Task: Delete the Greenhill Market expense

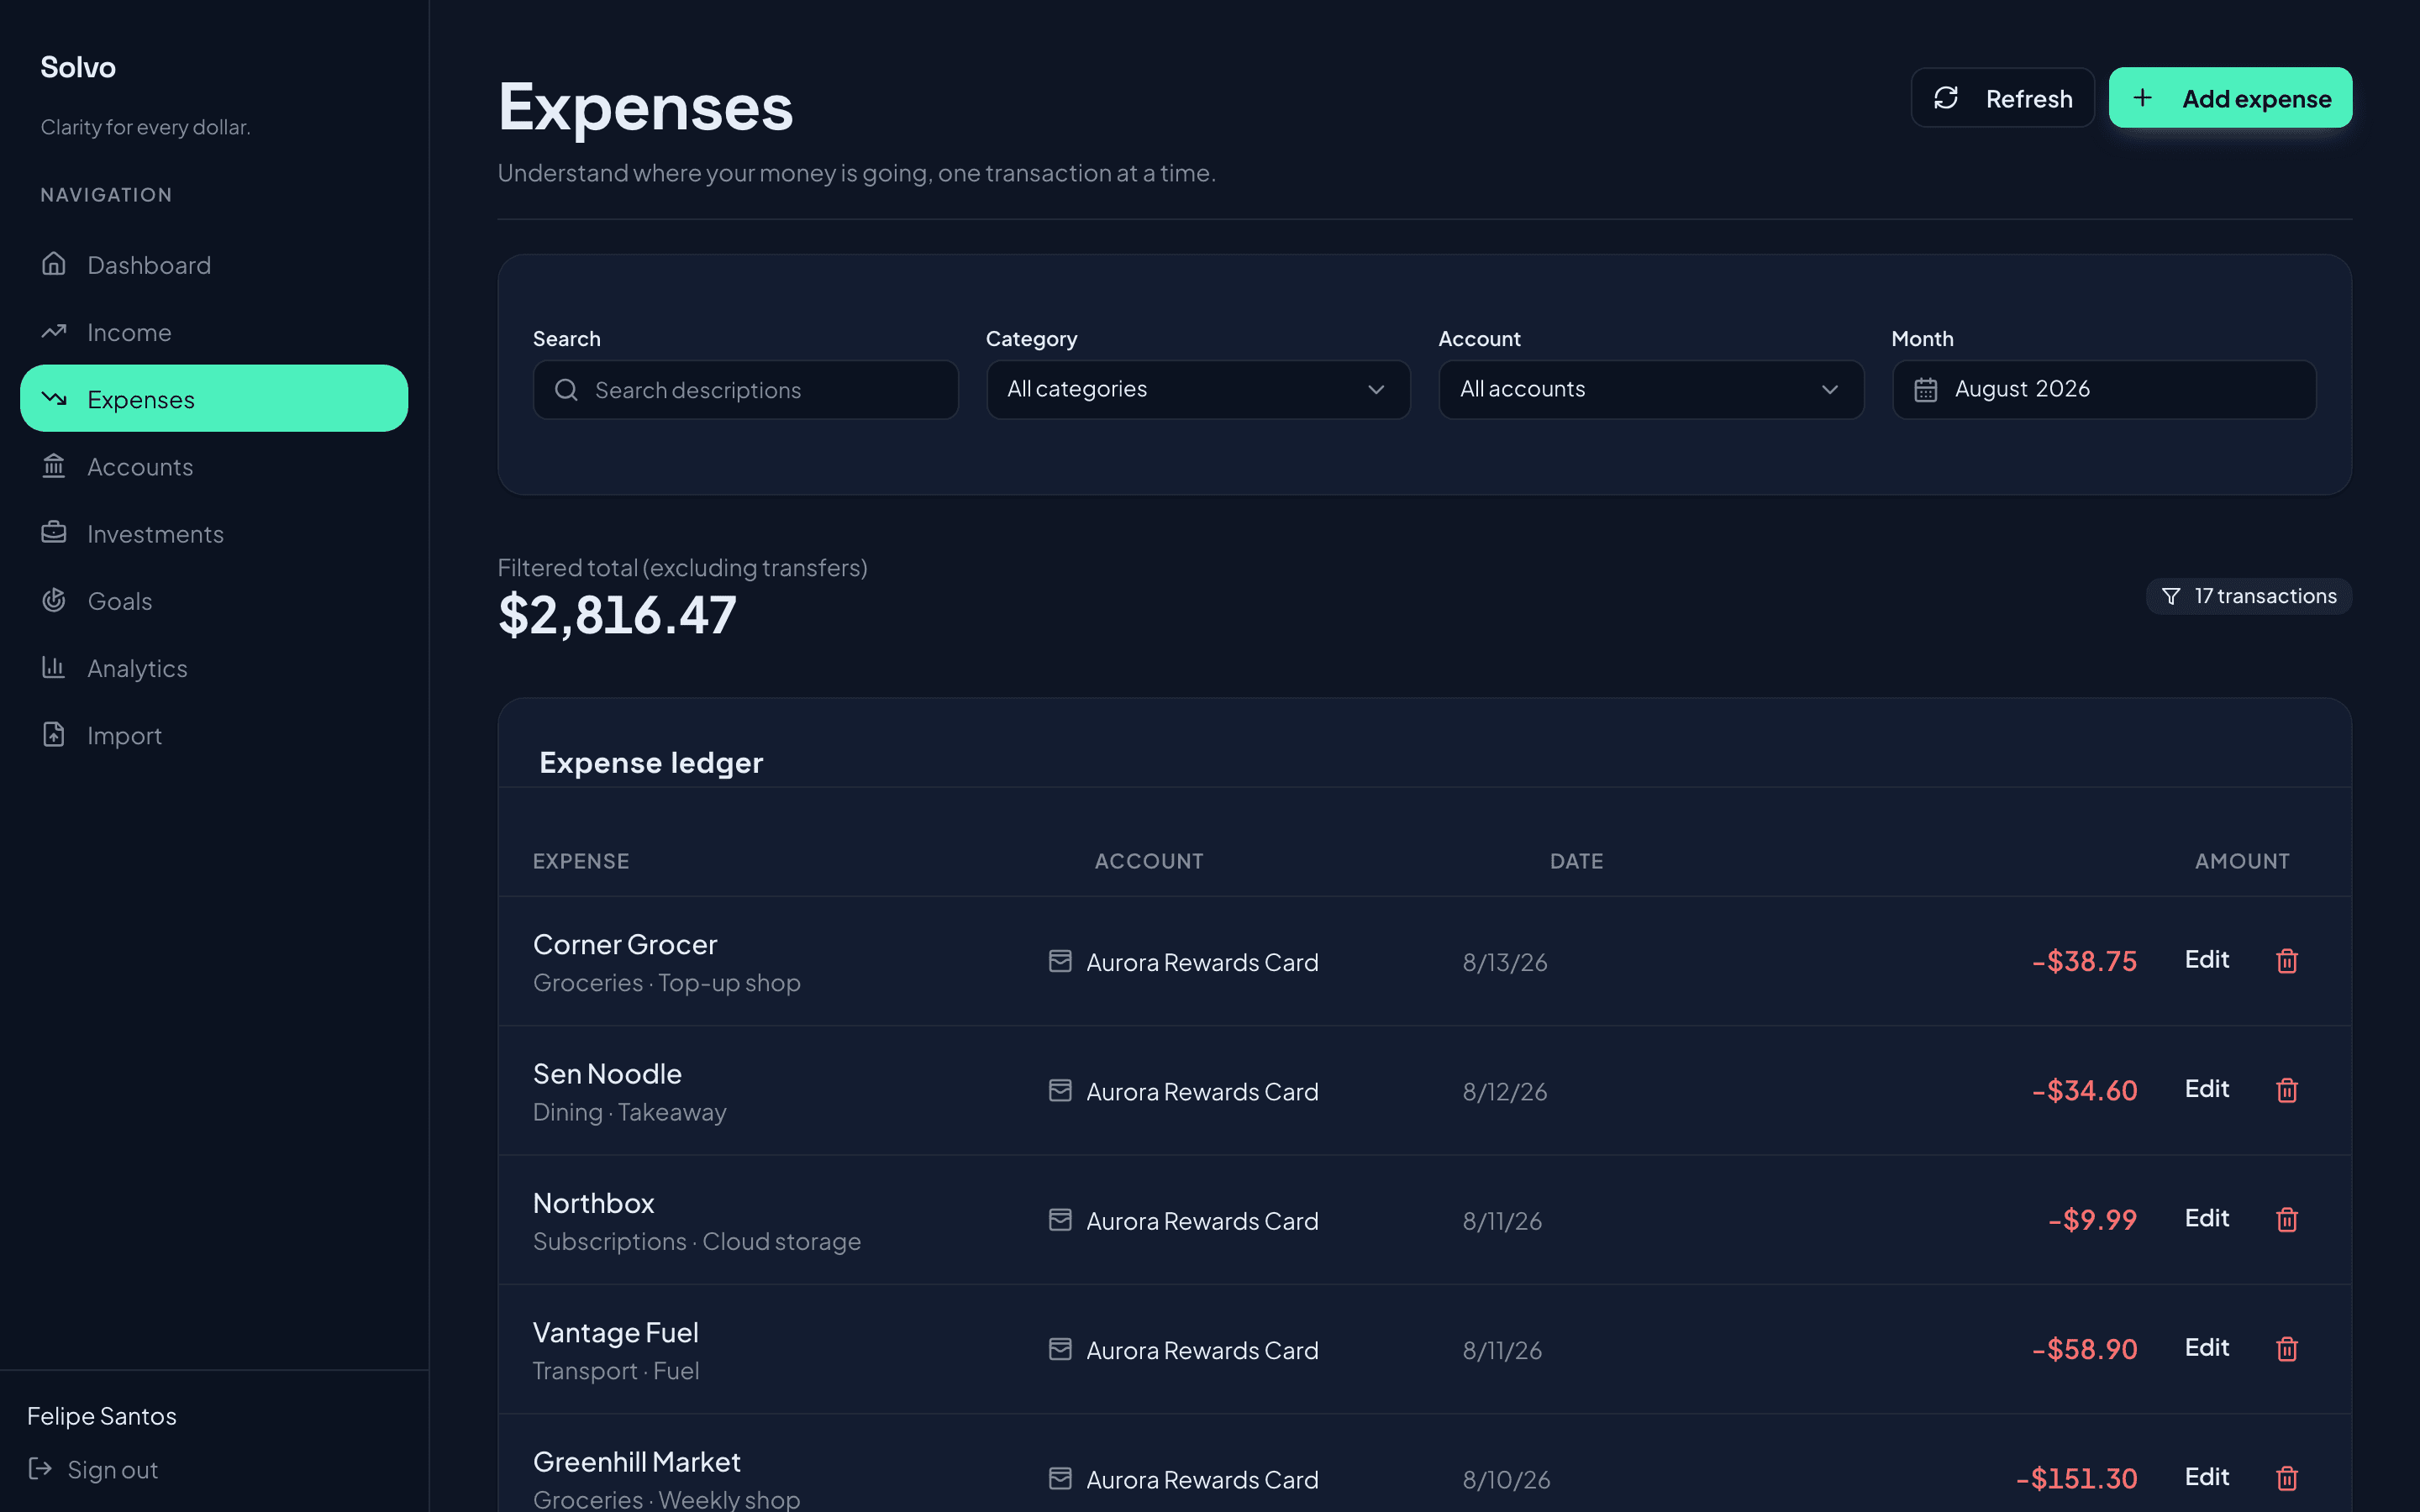Action: pos(2286,1478)
